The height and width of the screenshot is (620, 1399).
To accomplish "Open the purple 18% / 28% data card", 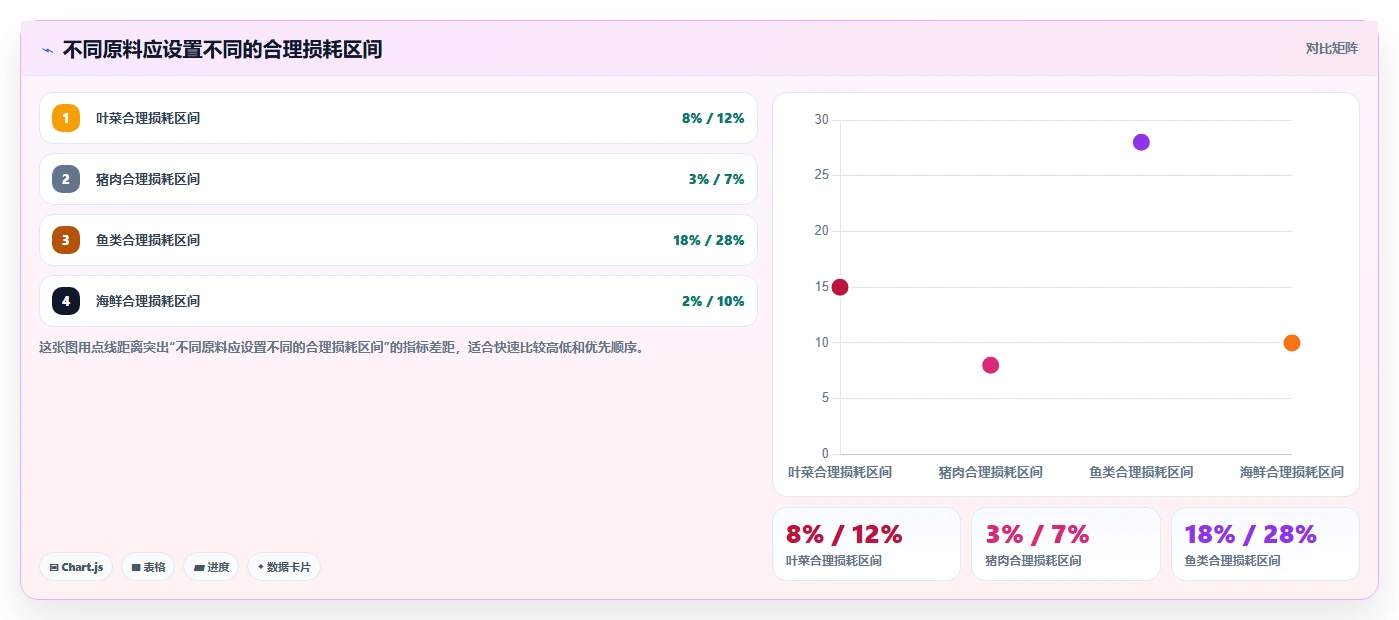I will click(x=1265, y=544).
